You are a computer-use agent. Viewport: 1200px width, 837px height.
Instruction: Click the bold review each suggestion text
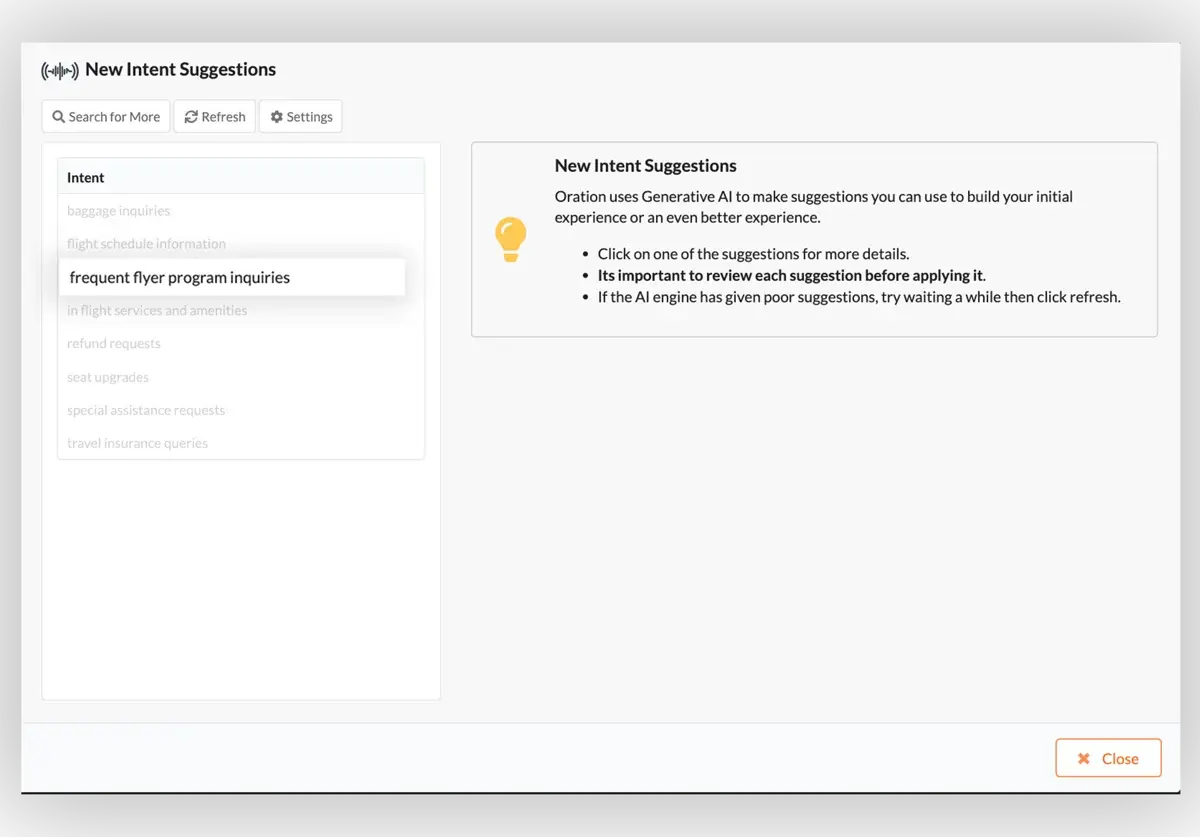pos(790,276)
